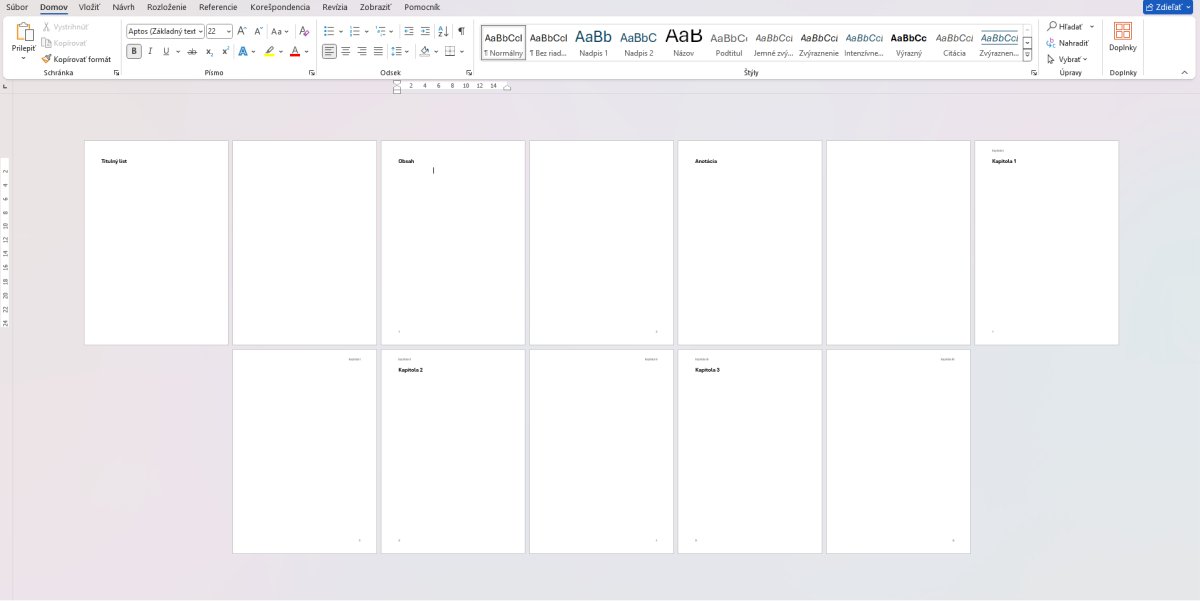Viewport: 1200px width, 601px height.
Task: Apply superscript formatting
Action: pos(225,51)
